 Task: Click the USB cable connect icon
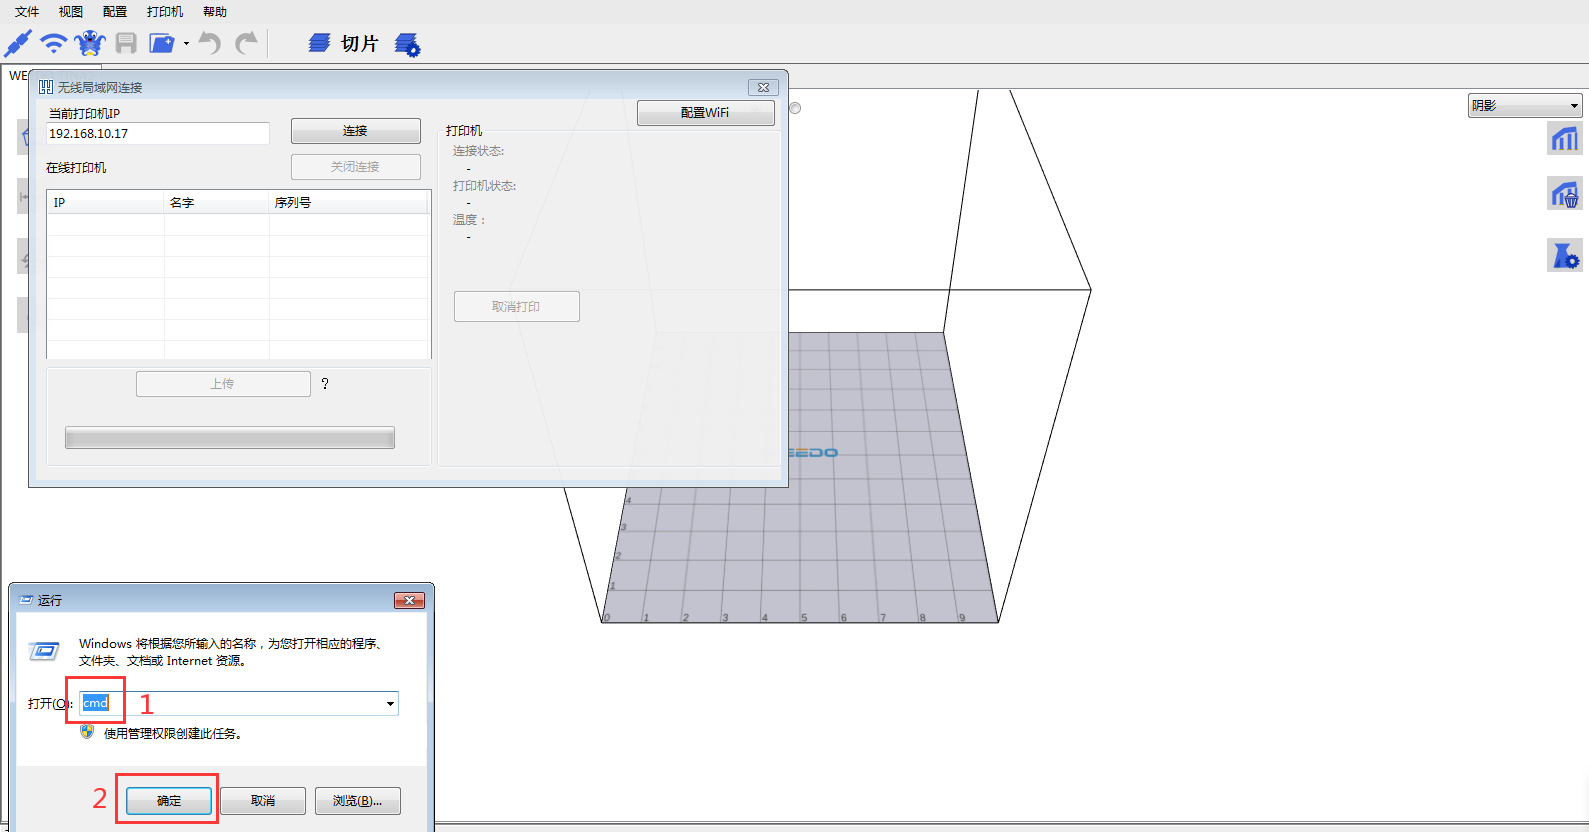click(x=18, y=43)
